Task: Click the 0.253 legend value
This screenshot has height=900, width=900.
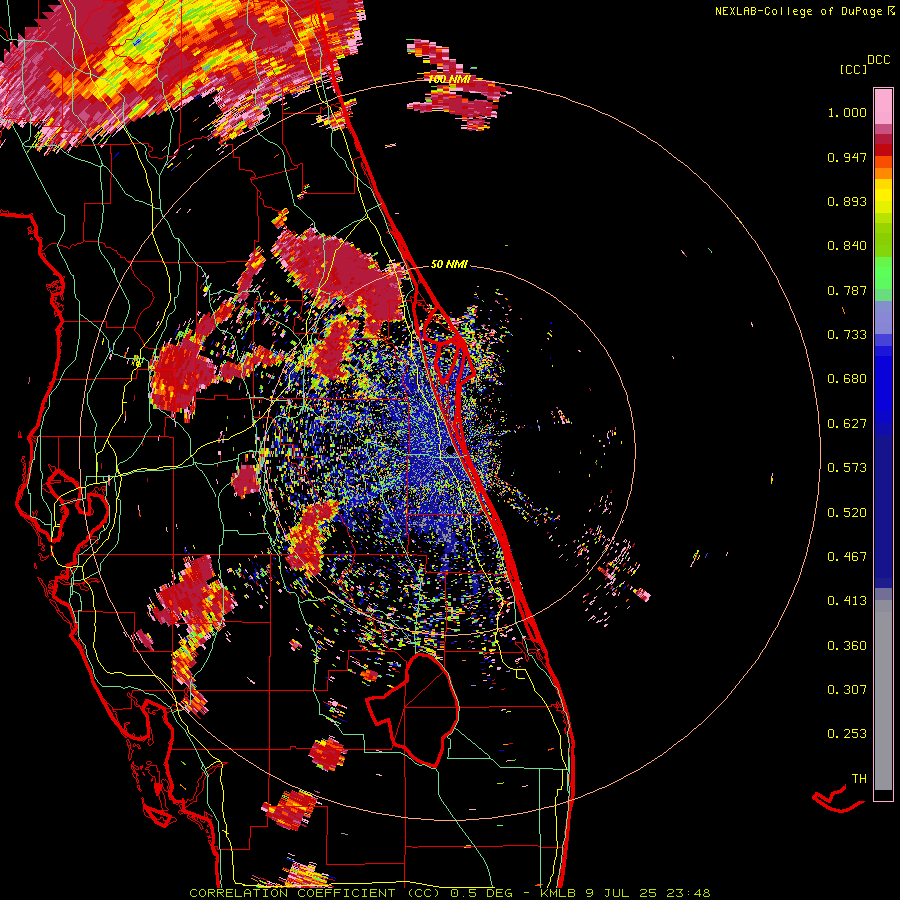Action: (847, 734)
